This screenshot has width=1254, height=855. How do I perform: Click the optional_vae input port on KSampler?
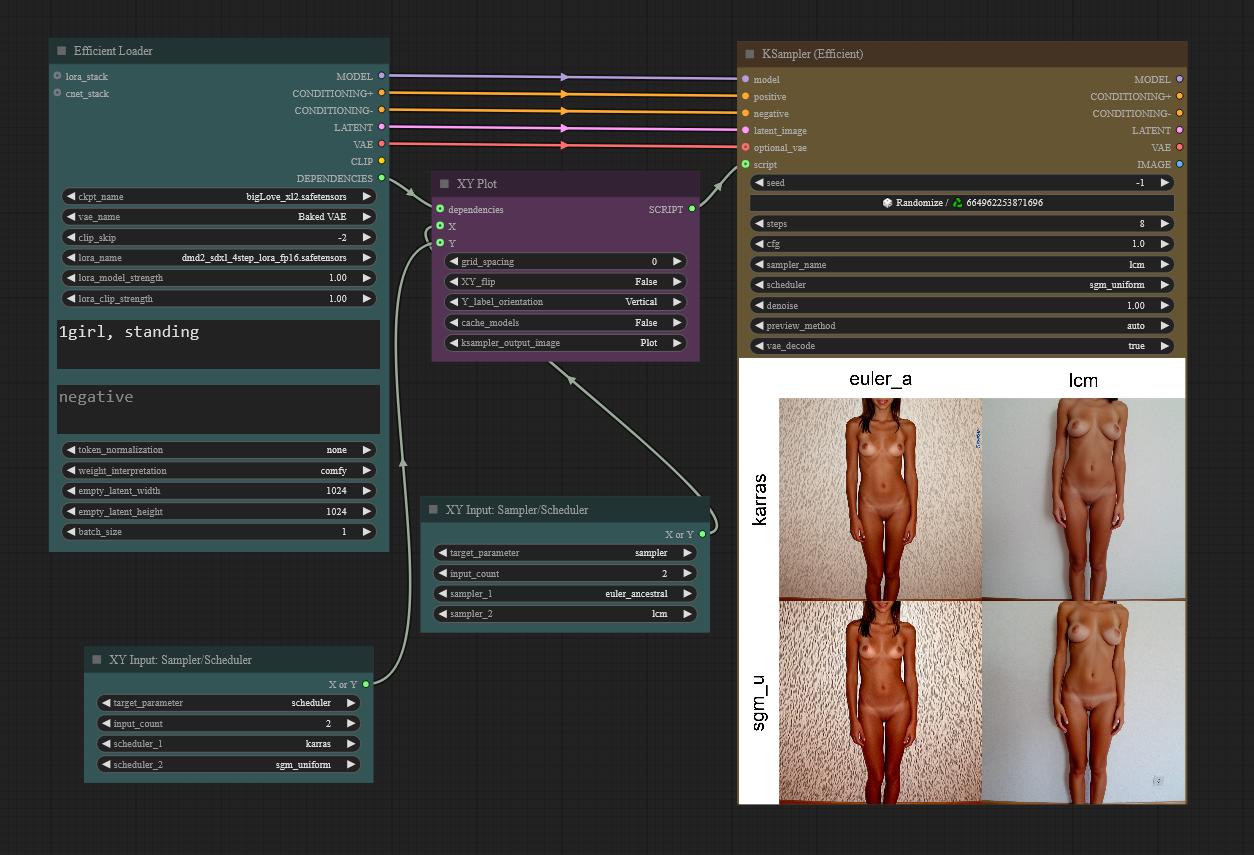click(x=745, y=147)
